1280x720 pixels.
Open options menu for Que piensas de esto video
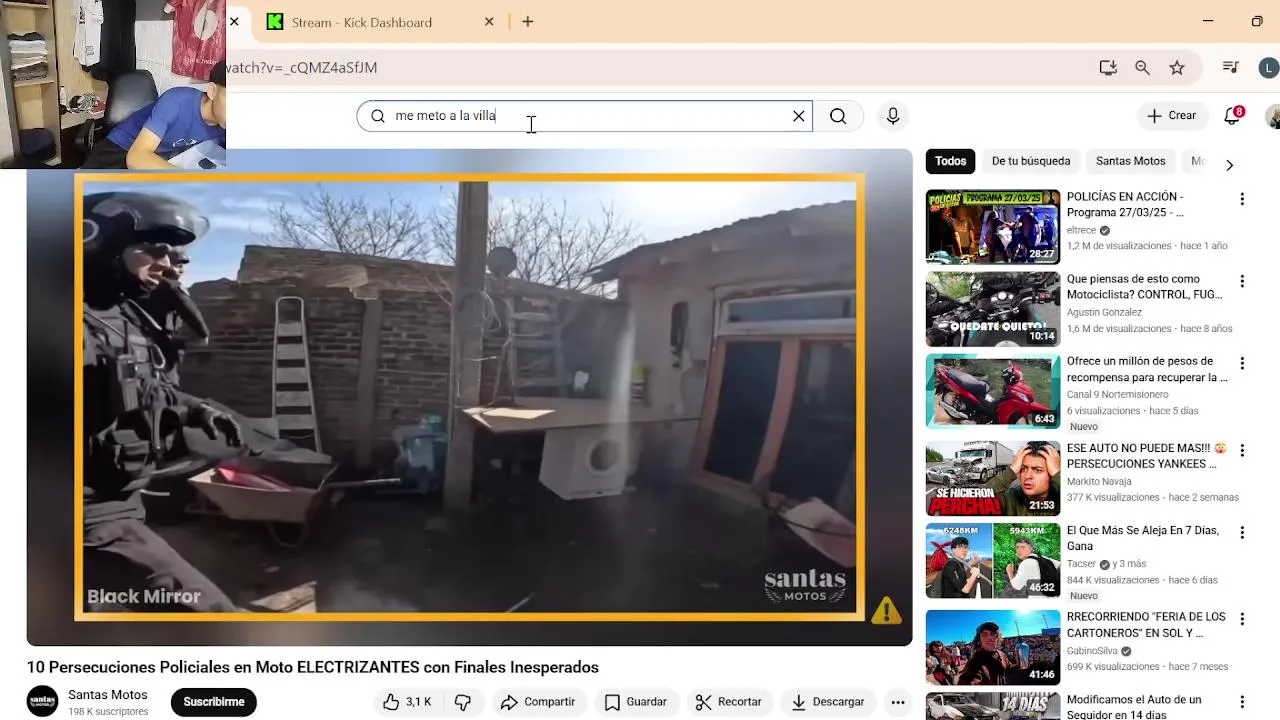pos(1242,281)
